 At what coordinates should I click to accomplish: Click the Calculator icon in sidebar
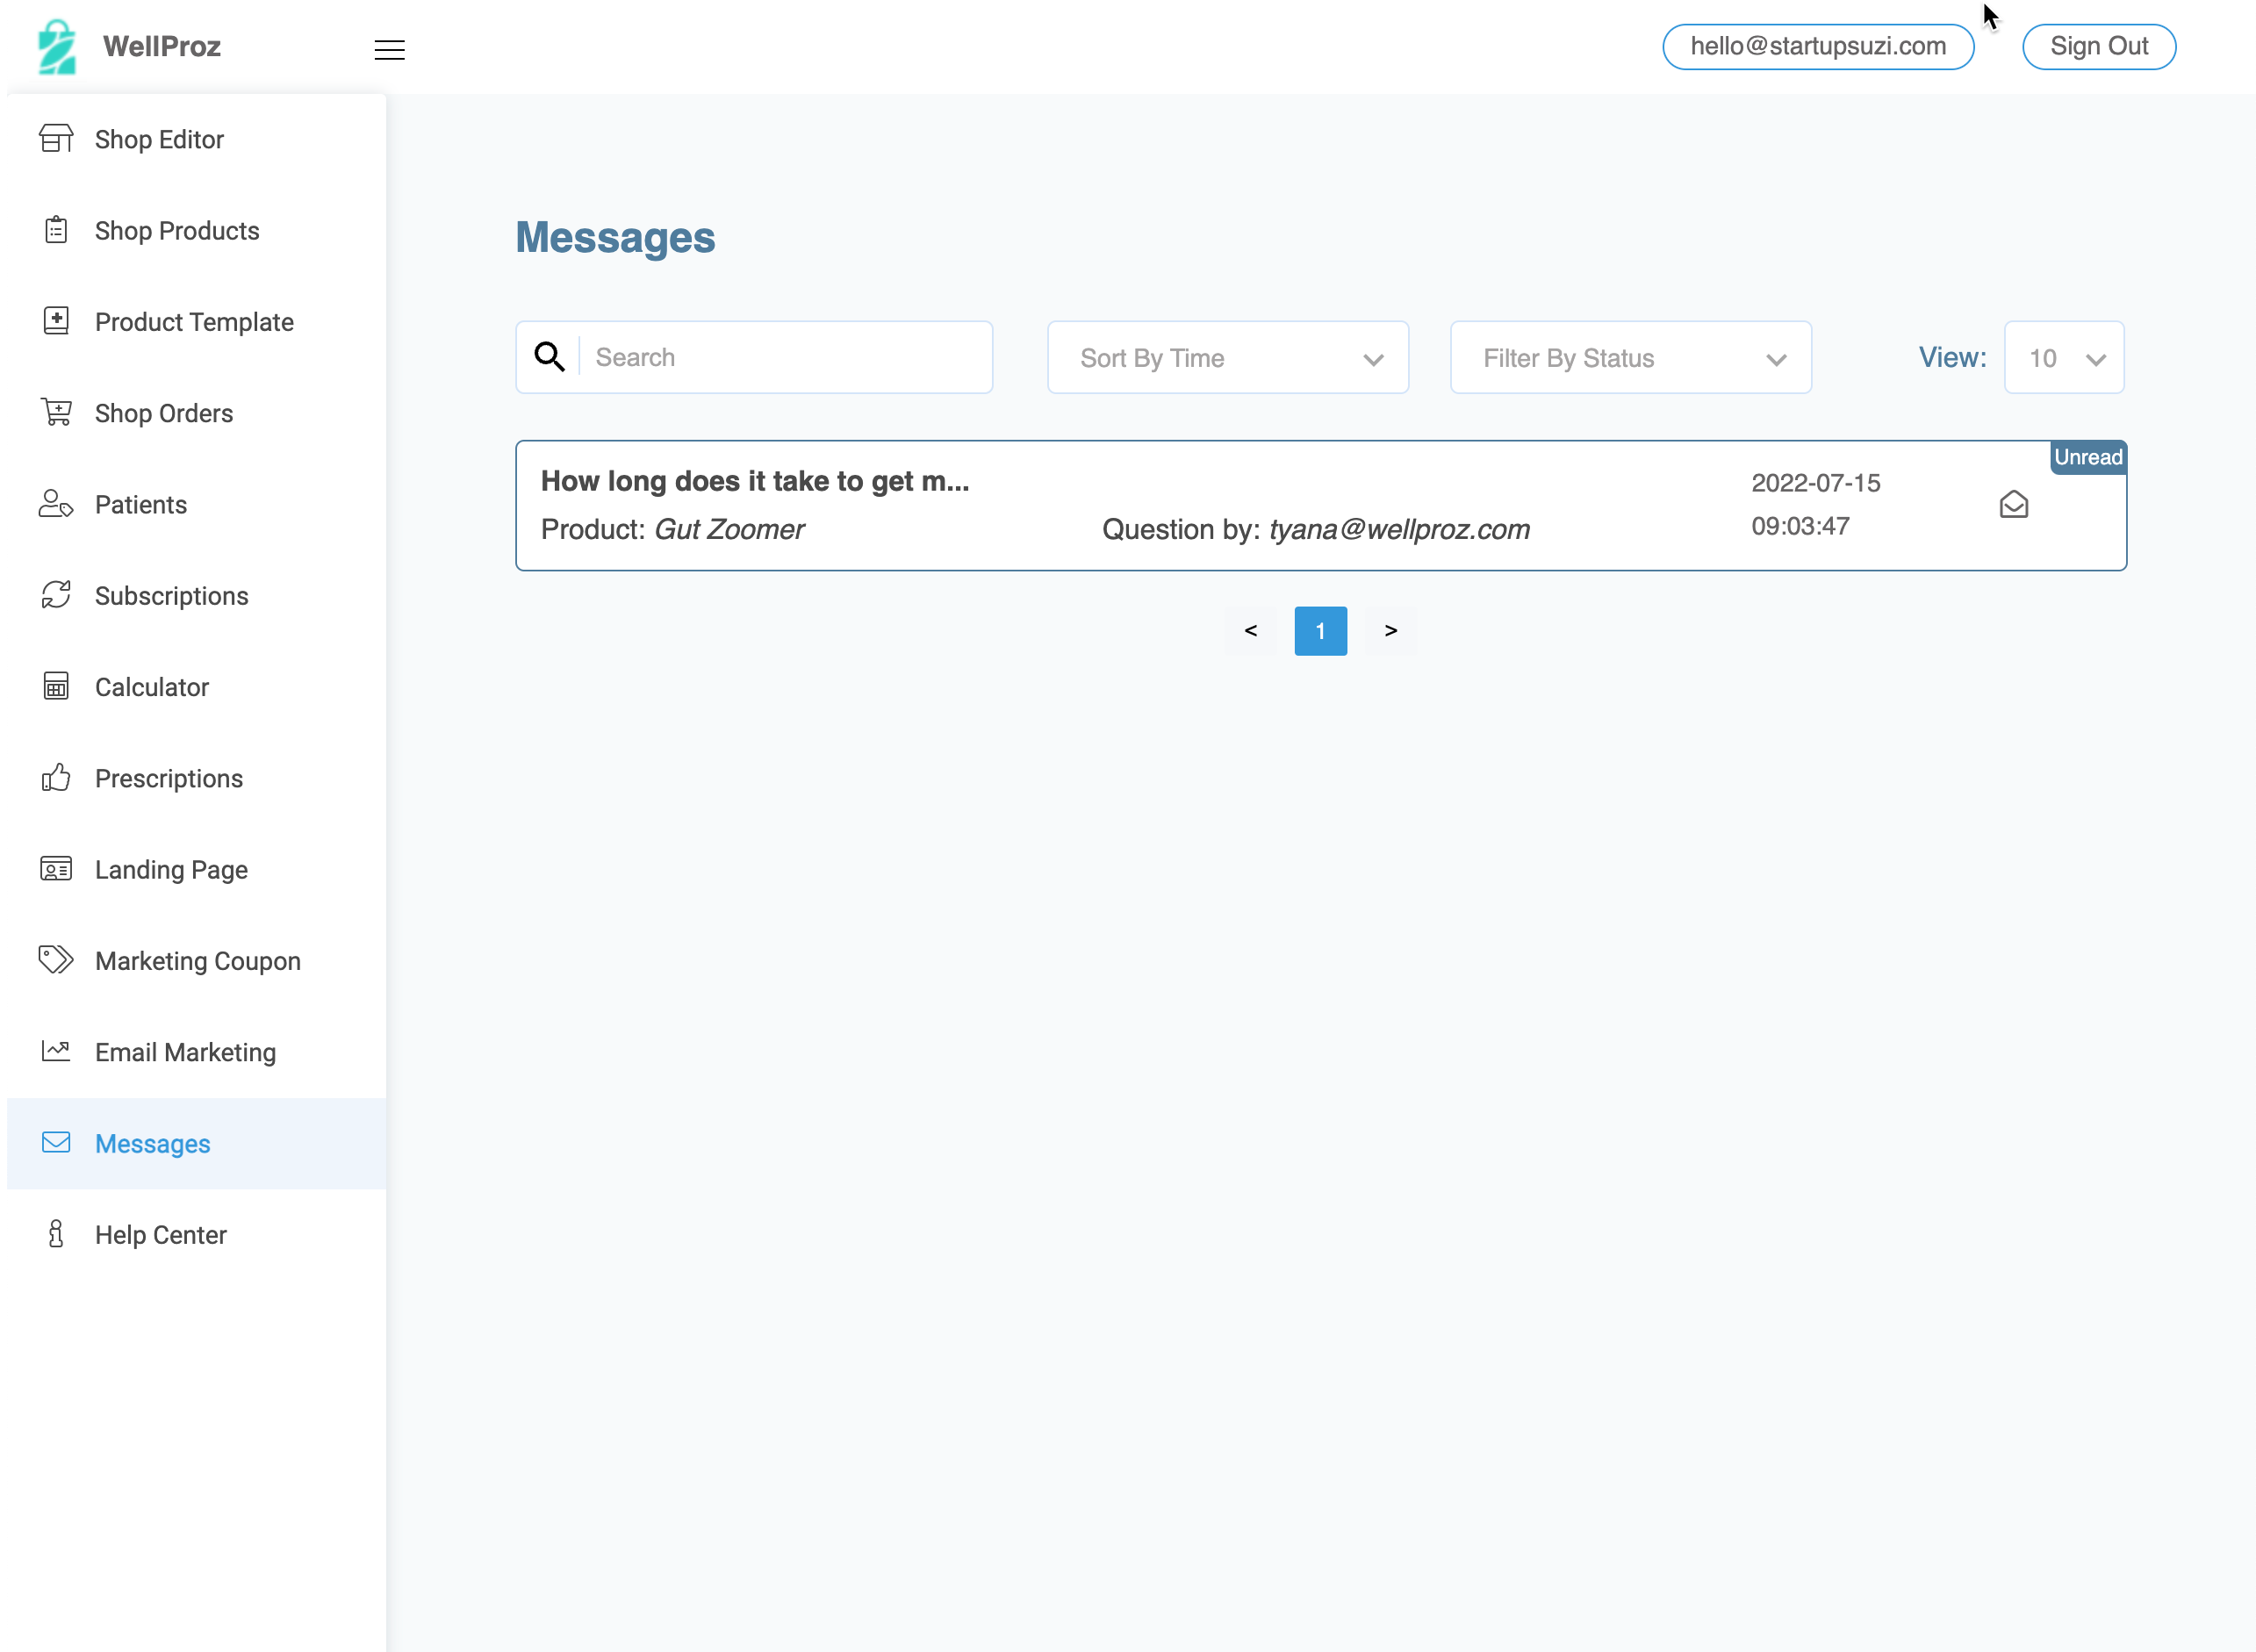tap(56, 686)
